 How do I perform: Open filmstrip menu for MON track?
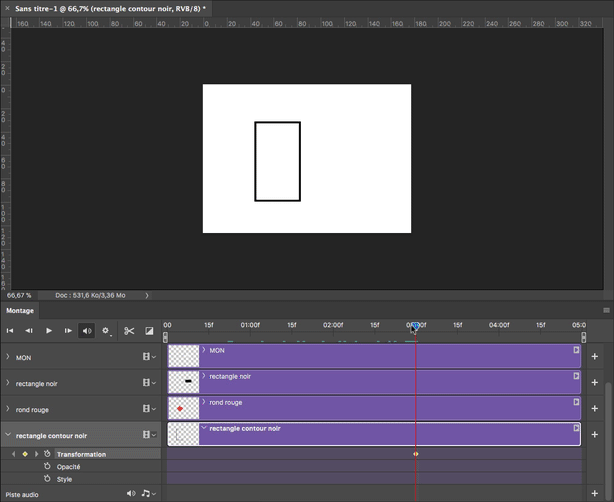tap(149, 357)
